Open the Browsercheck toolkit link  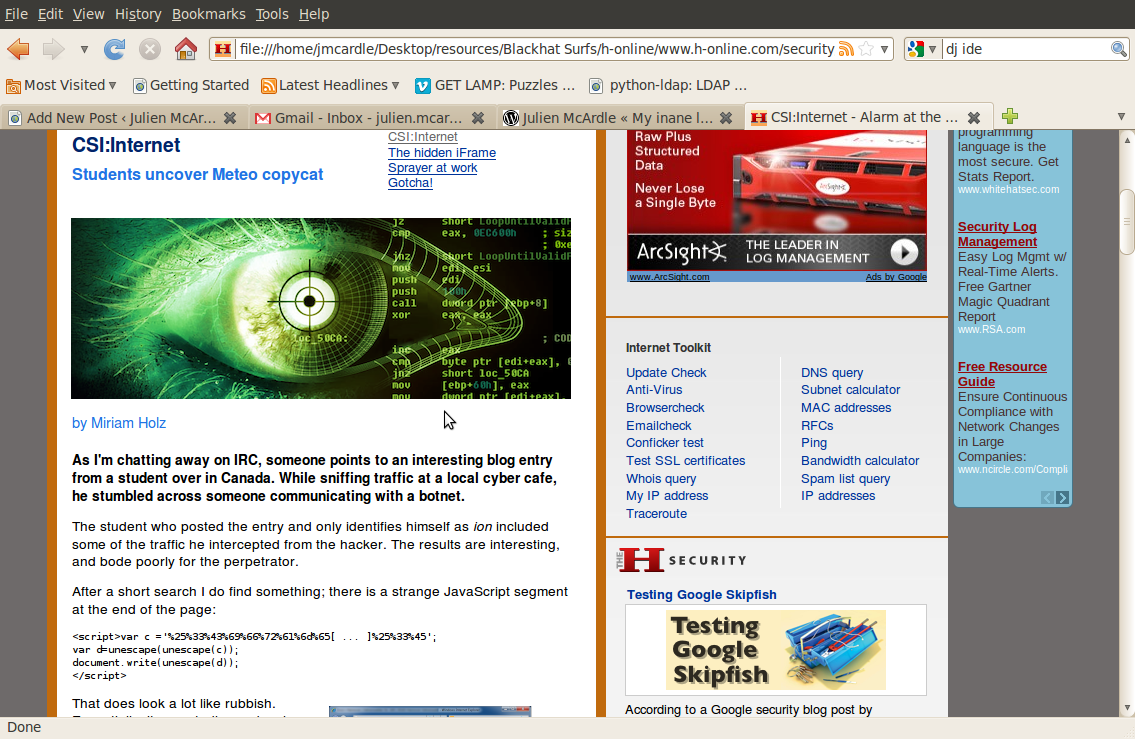click(x=665, y=407)
